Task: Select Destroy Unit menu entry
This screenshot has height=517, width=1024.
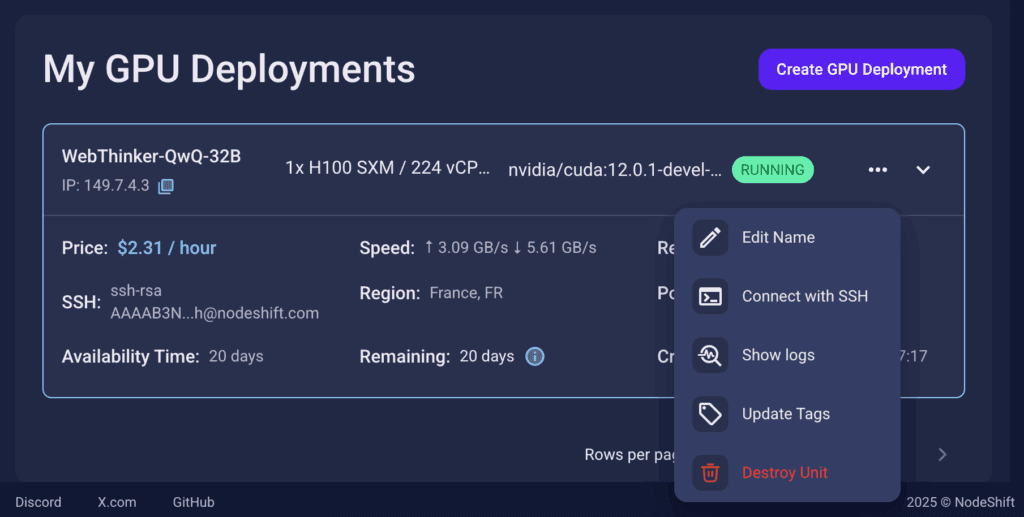Action: [787, 473]
